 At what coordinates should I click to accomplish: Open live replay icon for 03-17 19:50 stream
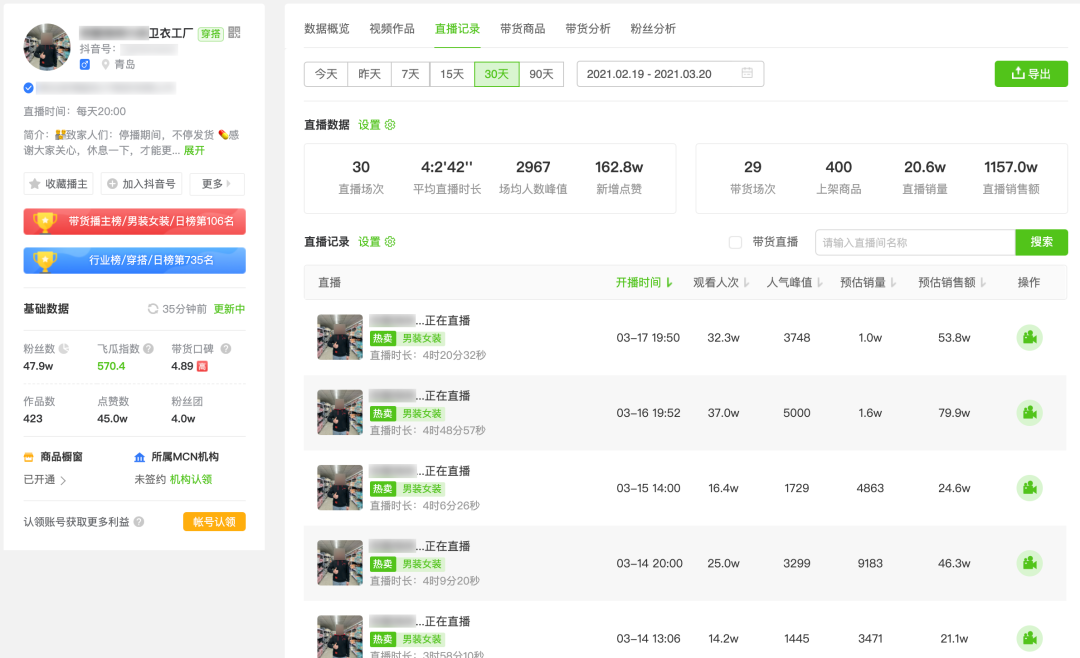click(1029, 338)
